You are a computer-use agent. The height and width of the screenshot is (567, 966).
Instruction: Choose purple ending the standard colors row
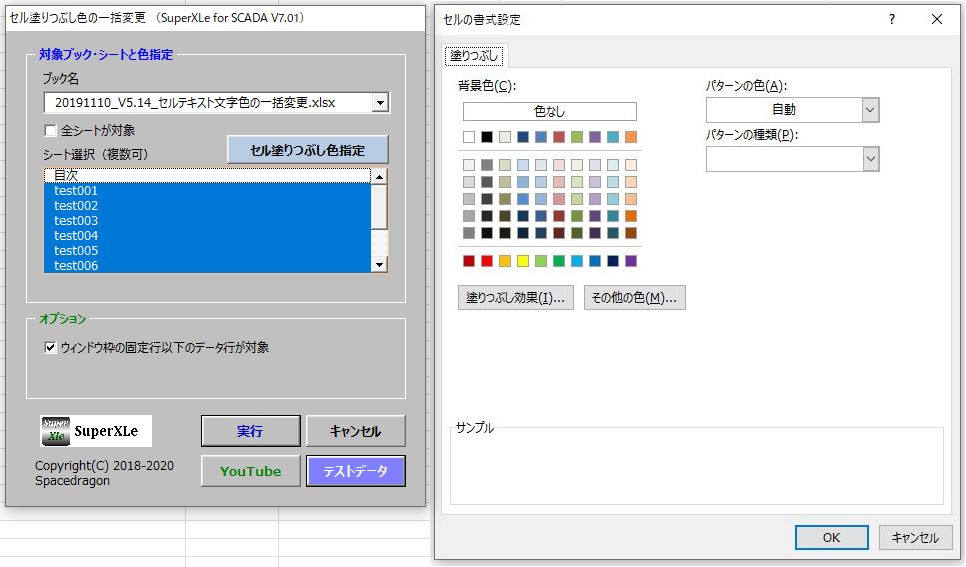pyautogui.click(x=631, y=261)
